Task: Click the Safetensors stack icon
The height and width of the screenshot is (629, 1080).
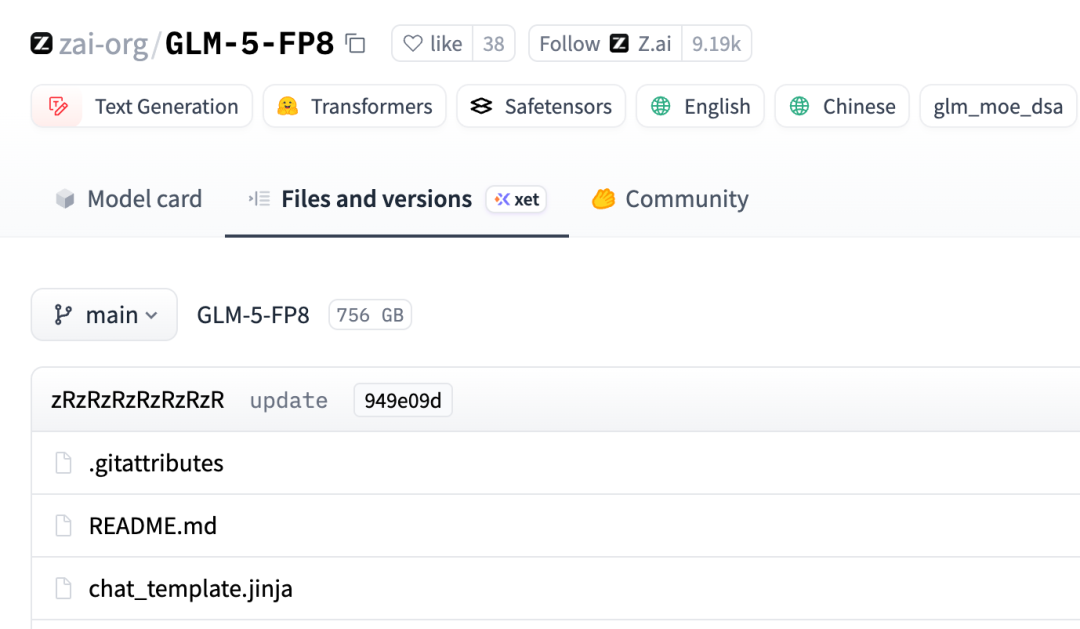Action: tap(481, 106)
